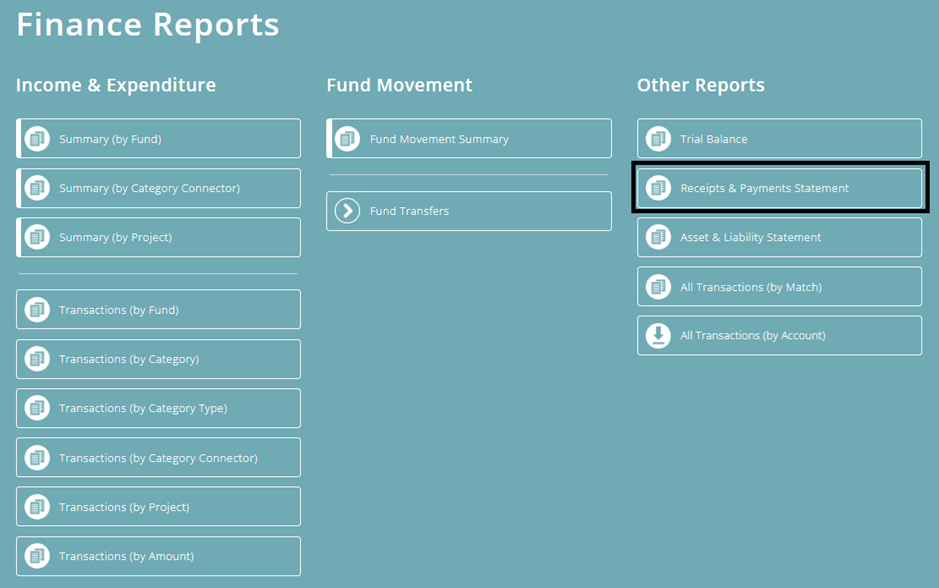The height and width of the screenshot is (588, 939).
Task: Click the arrow icon on Fund Transfers
Action: click(x=348, y=211)
